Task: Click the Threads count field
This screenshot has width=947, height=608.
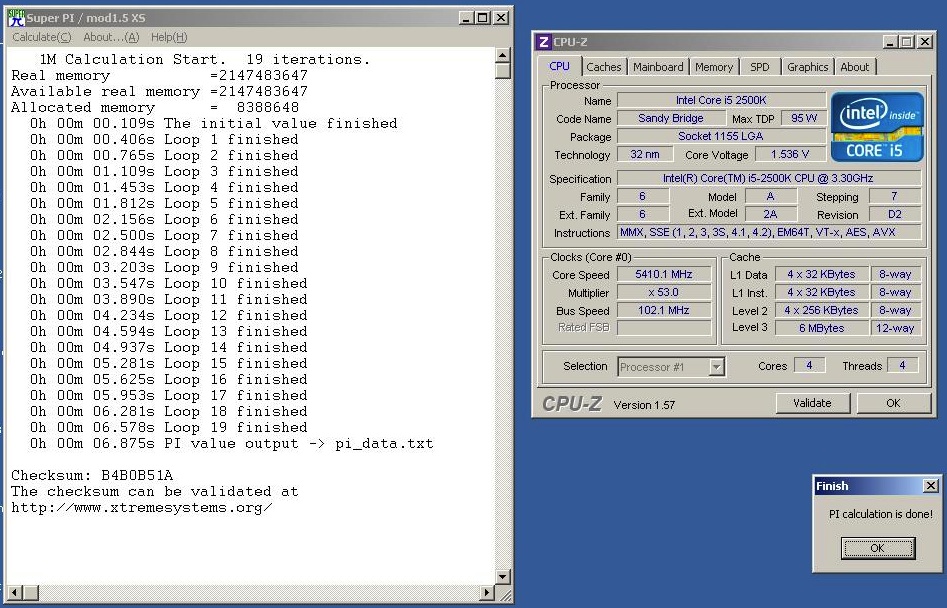Action: pos(902,366)
